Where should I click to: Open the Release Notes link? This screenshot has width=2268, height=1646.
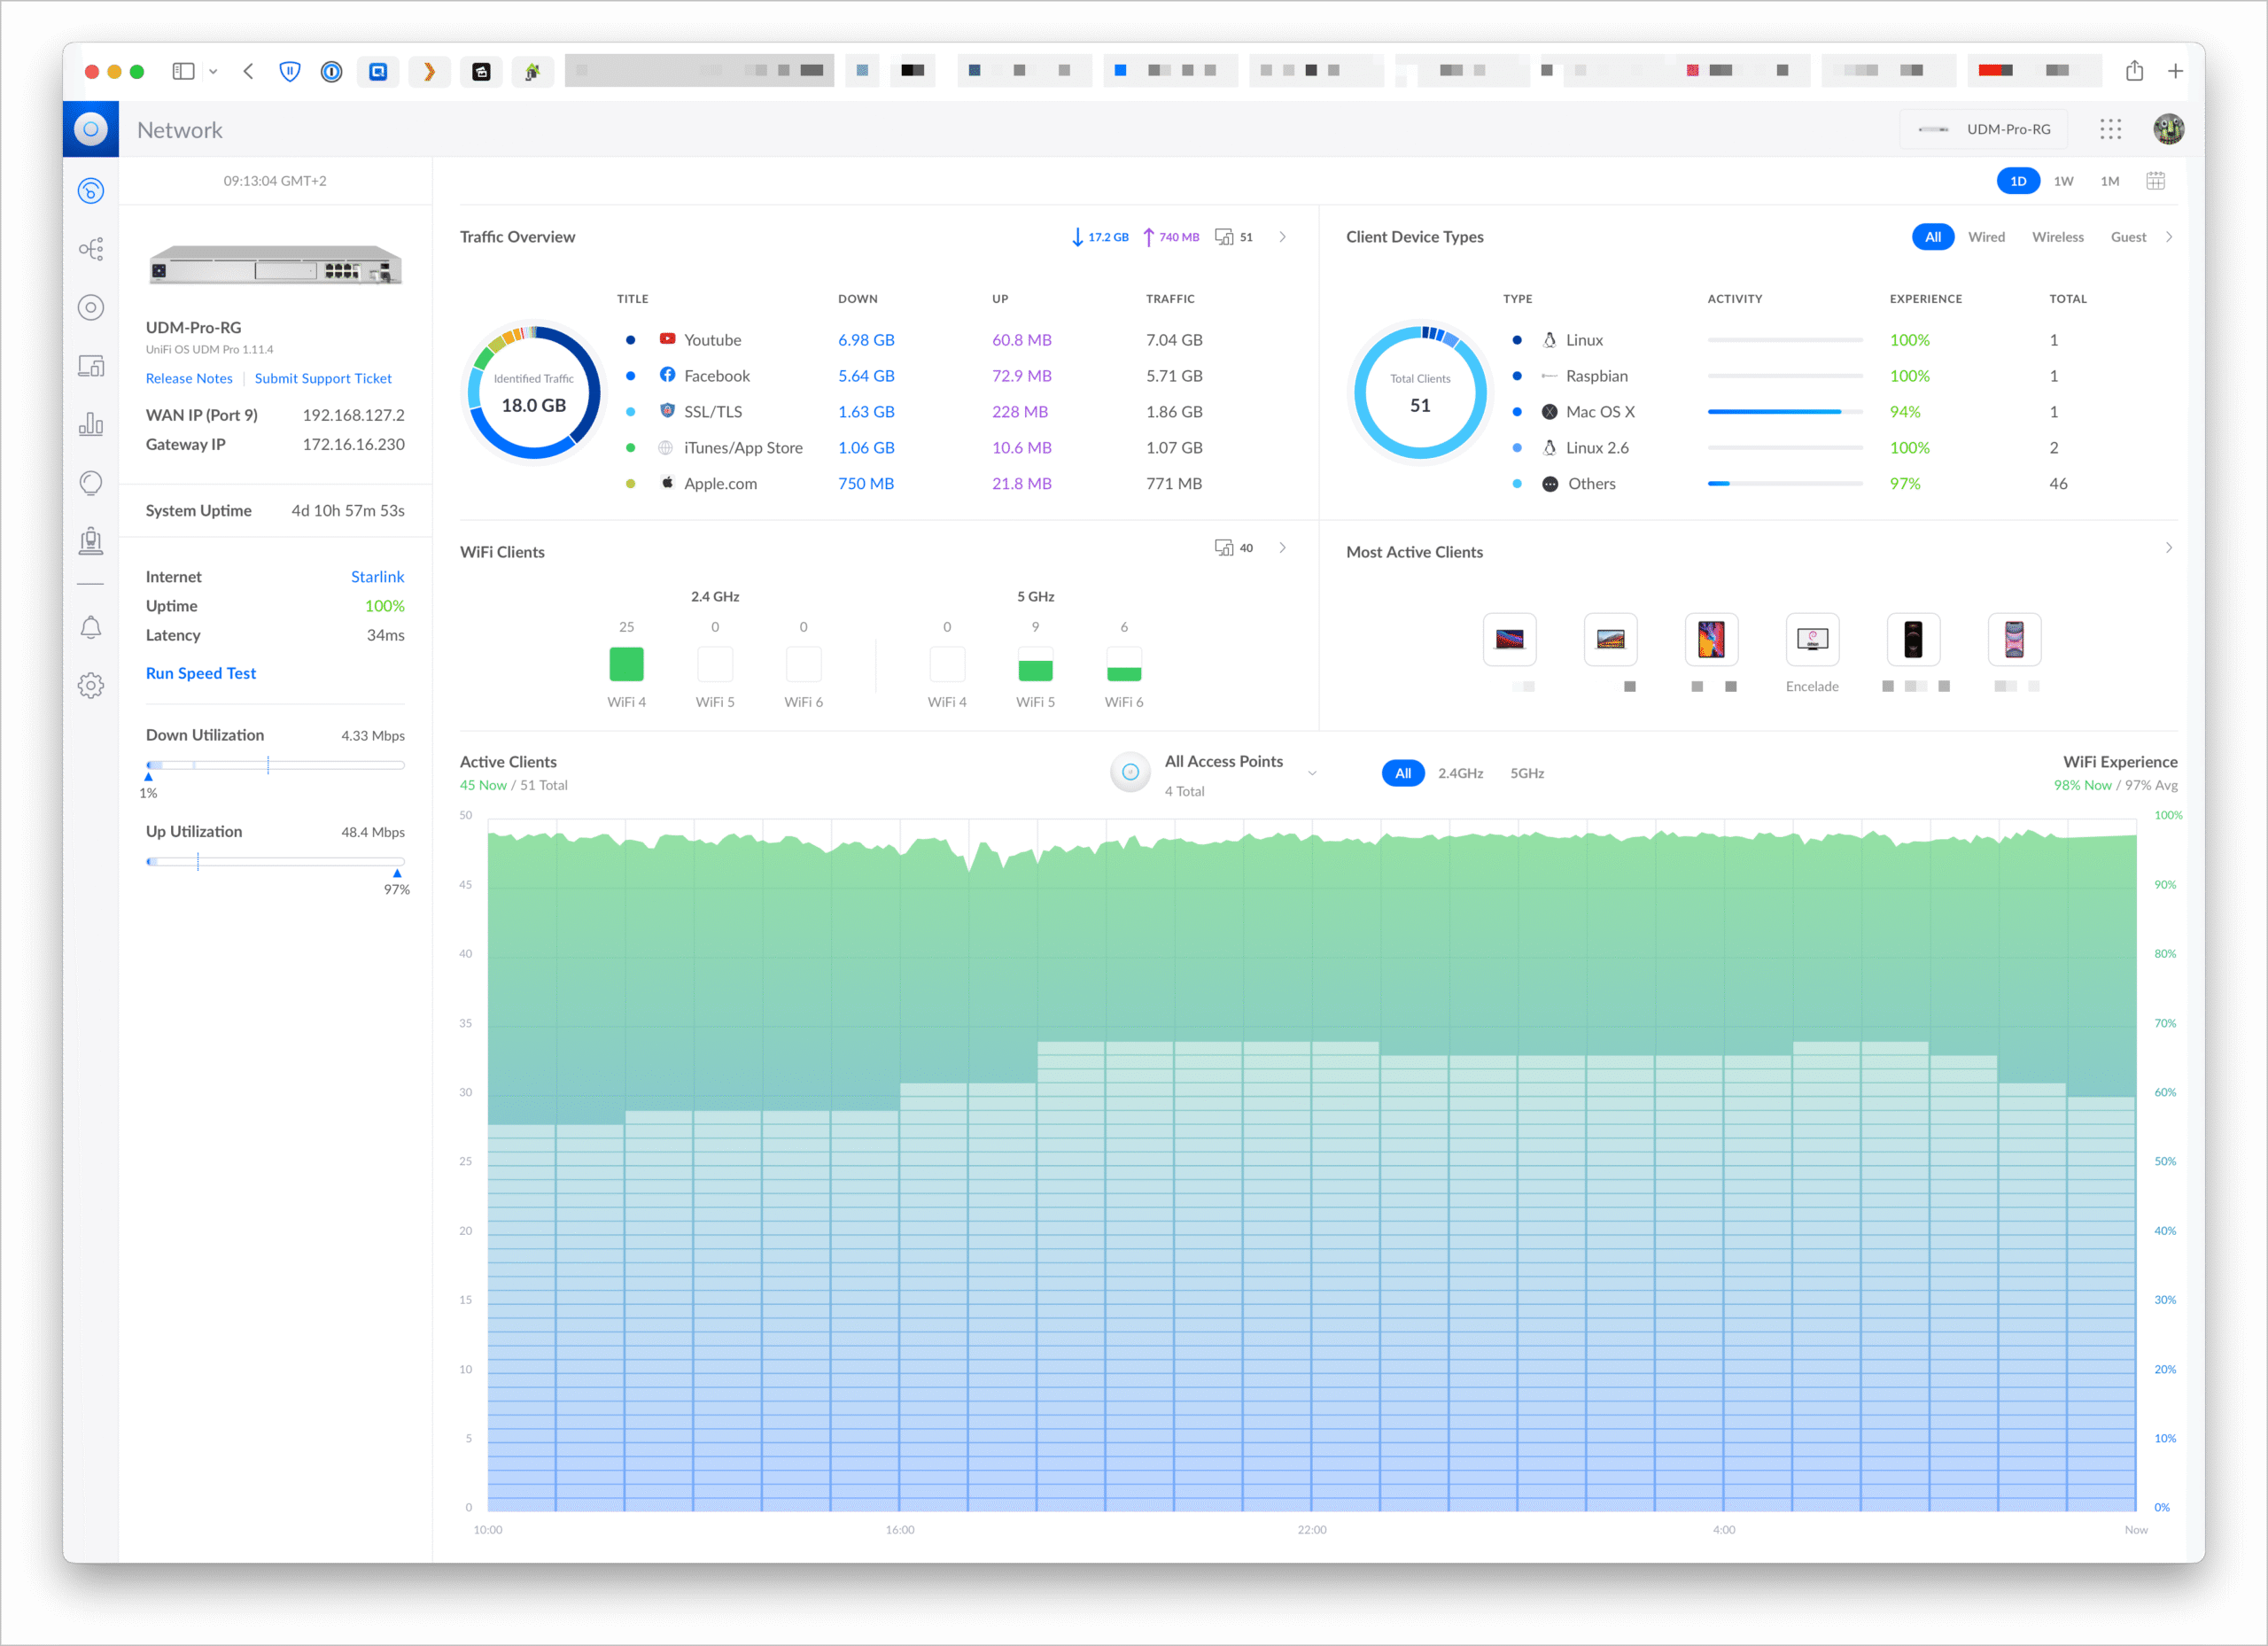(x=189, y=378)
